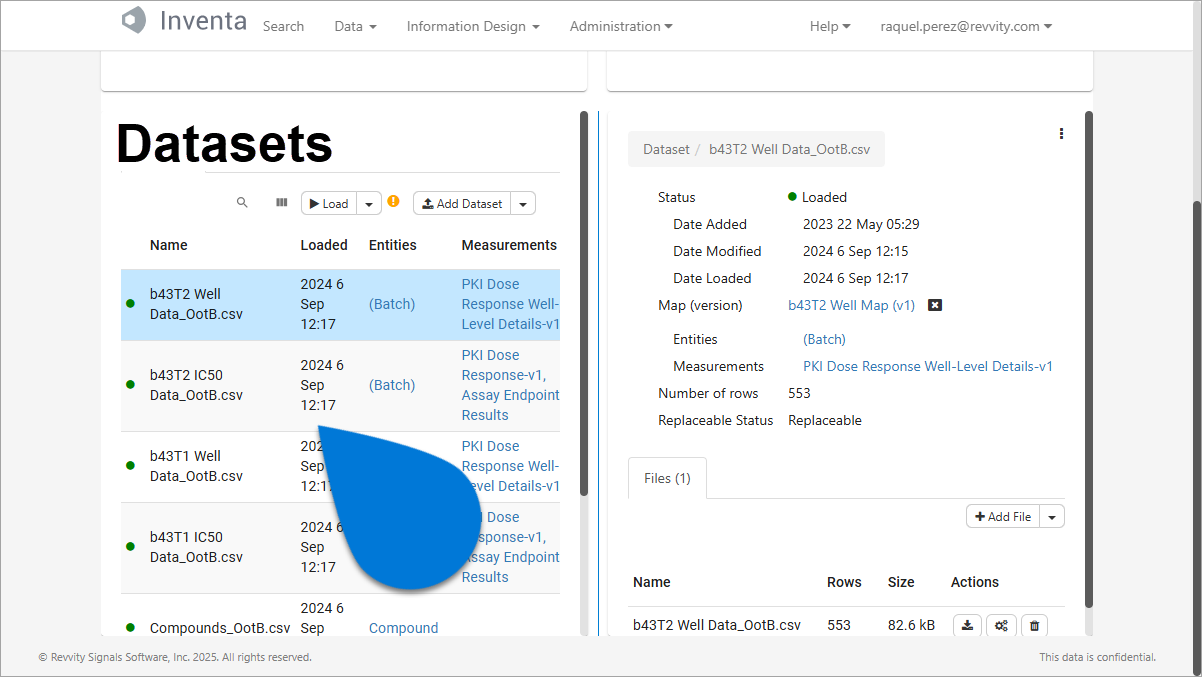Open file processing gears icon under Actions

point(1001,625)
